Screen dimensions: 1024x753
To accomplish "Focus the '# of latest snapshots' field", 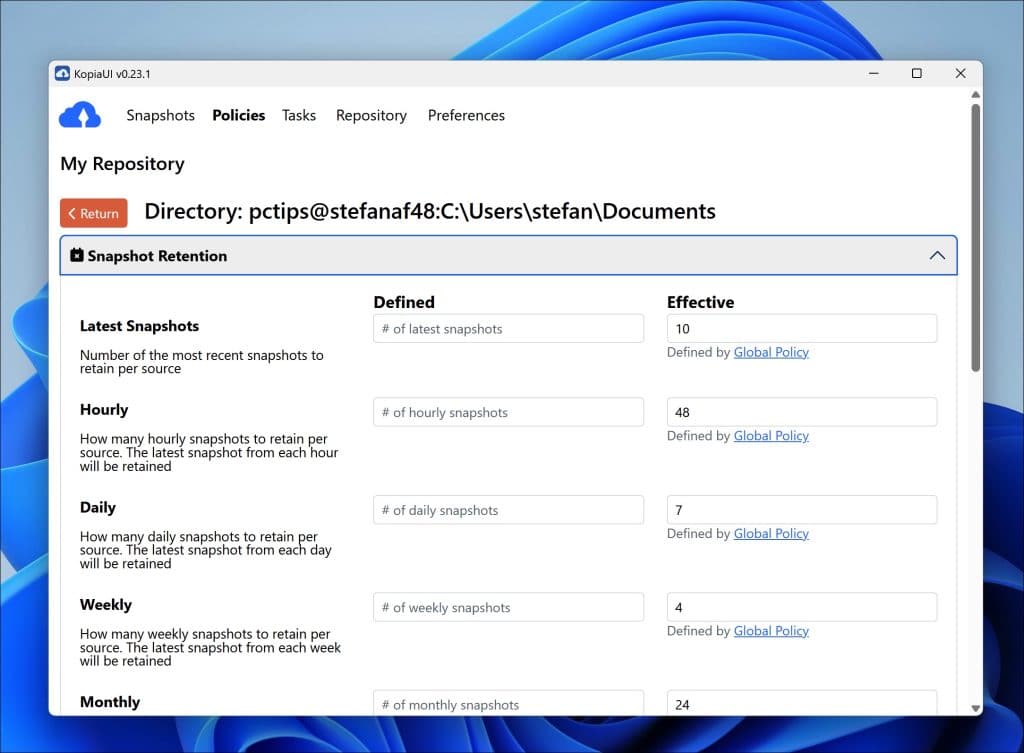I will (x=508, y=328).
